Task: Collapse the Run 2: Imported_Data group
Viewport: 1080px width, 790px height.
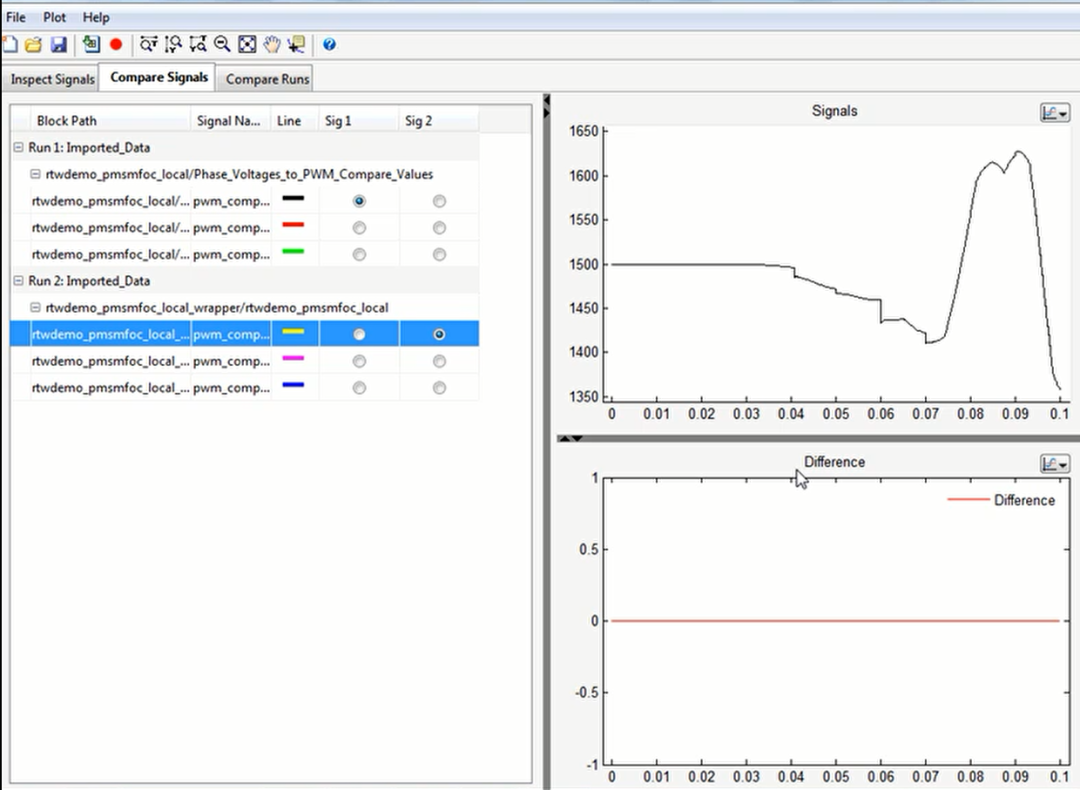Action: (x=19, y=282)
